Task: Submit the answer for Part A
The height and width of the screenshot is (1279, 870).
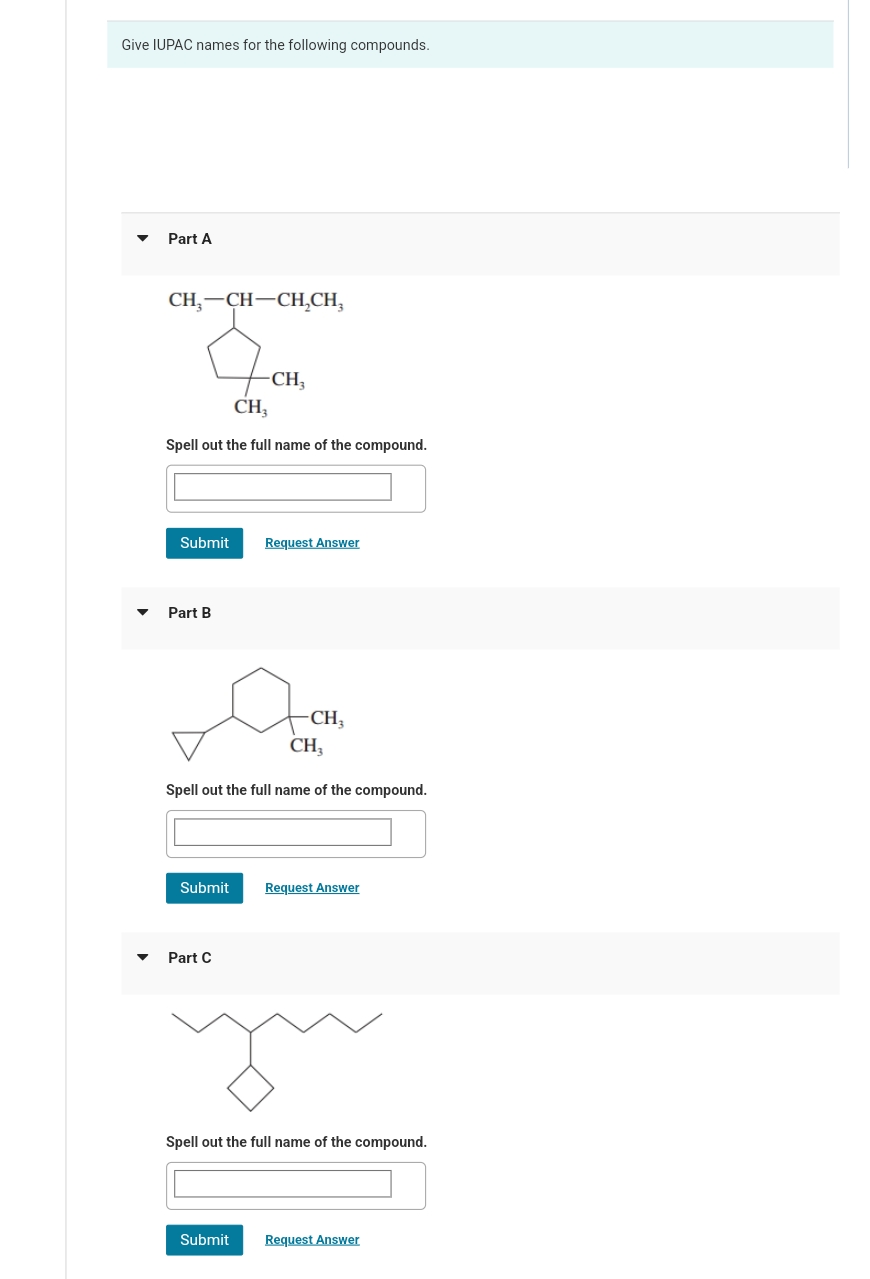Action: point(203,542)
